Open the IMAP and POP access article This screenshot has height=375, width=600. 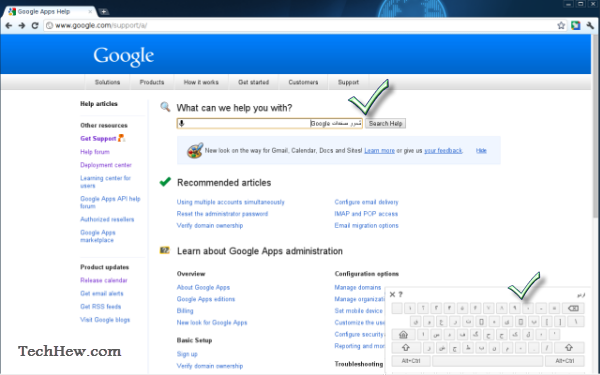366,214
